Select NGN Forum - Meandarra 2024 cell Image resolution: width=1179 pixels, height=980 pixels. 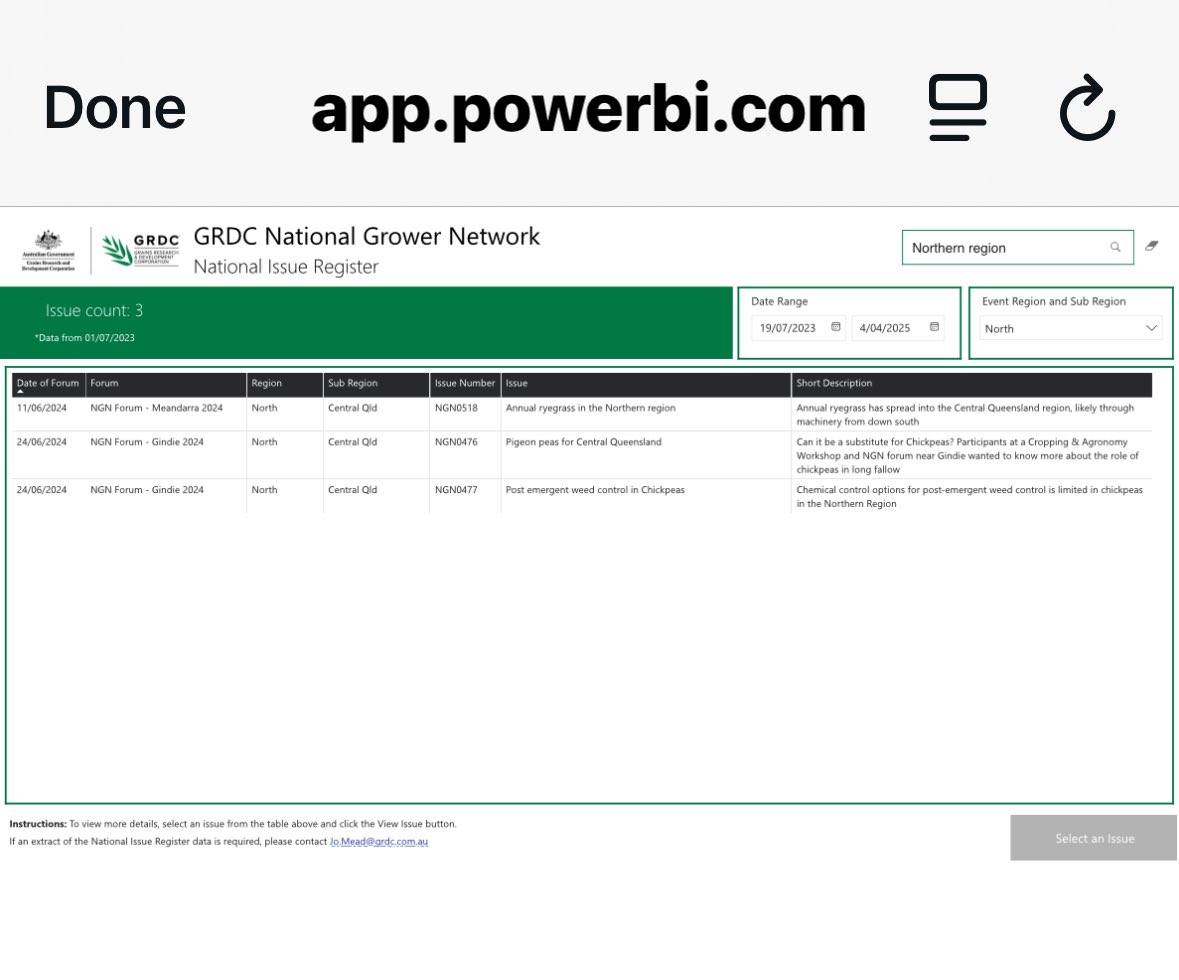click(156, 408)
